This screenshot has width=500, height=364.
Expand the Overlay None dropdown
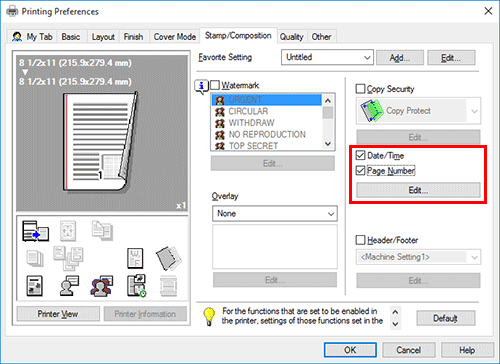point(275,214)
